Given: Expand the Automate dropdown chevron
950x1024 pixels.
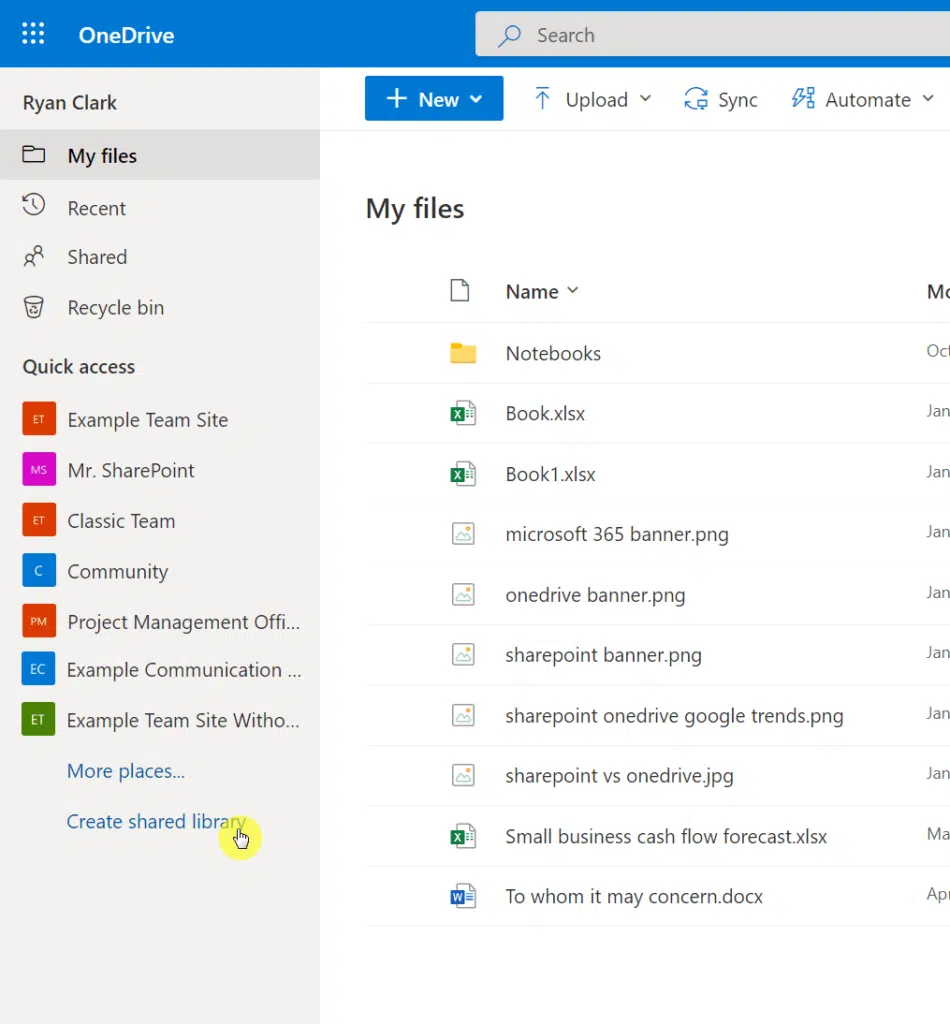Looking at the screenshot, I should click(x=928, y=99).
